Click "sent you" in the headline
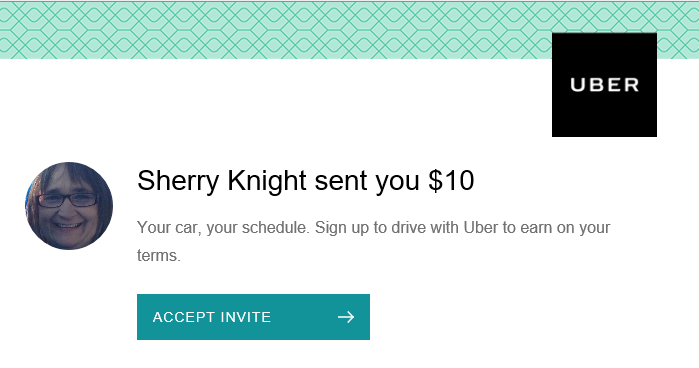The image size is (699, 368). point(367,181)
